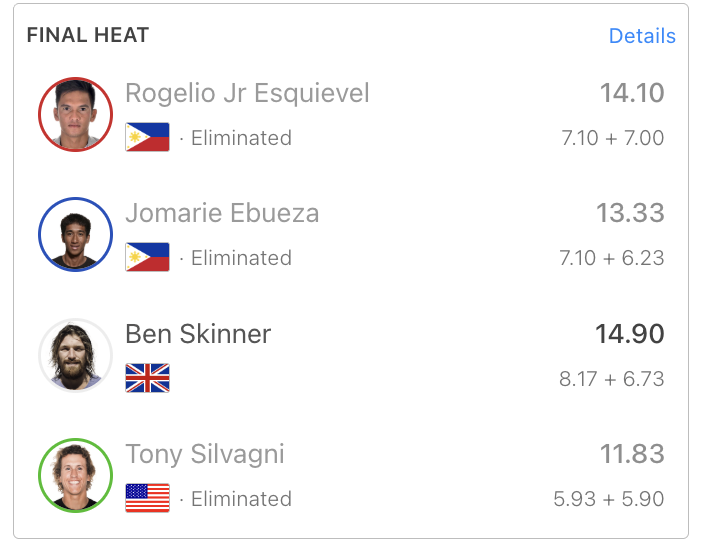Click Rogelio's 14.10 total score

coord(632,93)
